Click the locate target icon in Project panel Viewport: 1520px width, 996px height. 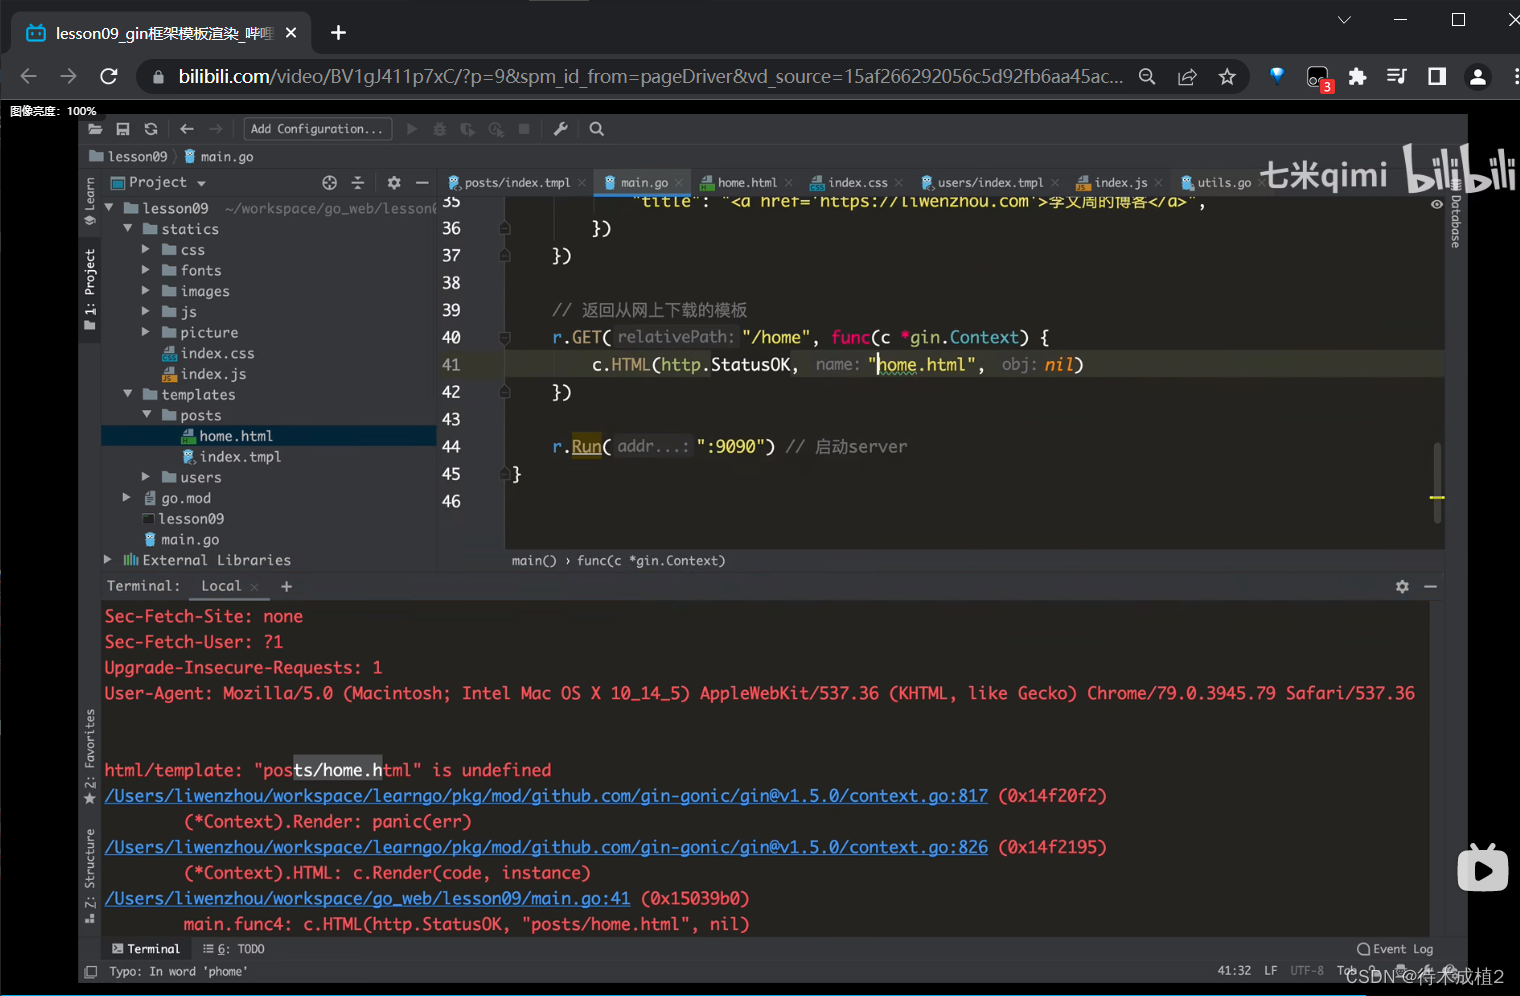pos(330,183)
